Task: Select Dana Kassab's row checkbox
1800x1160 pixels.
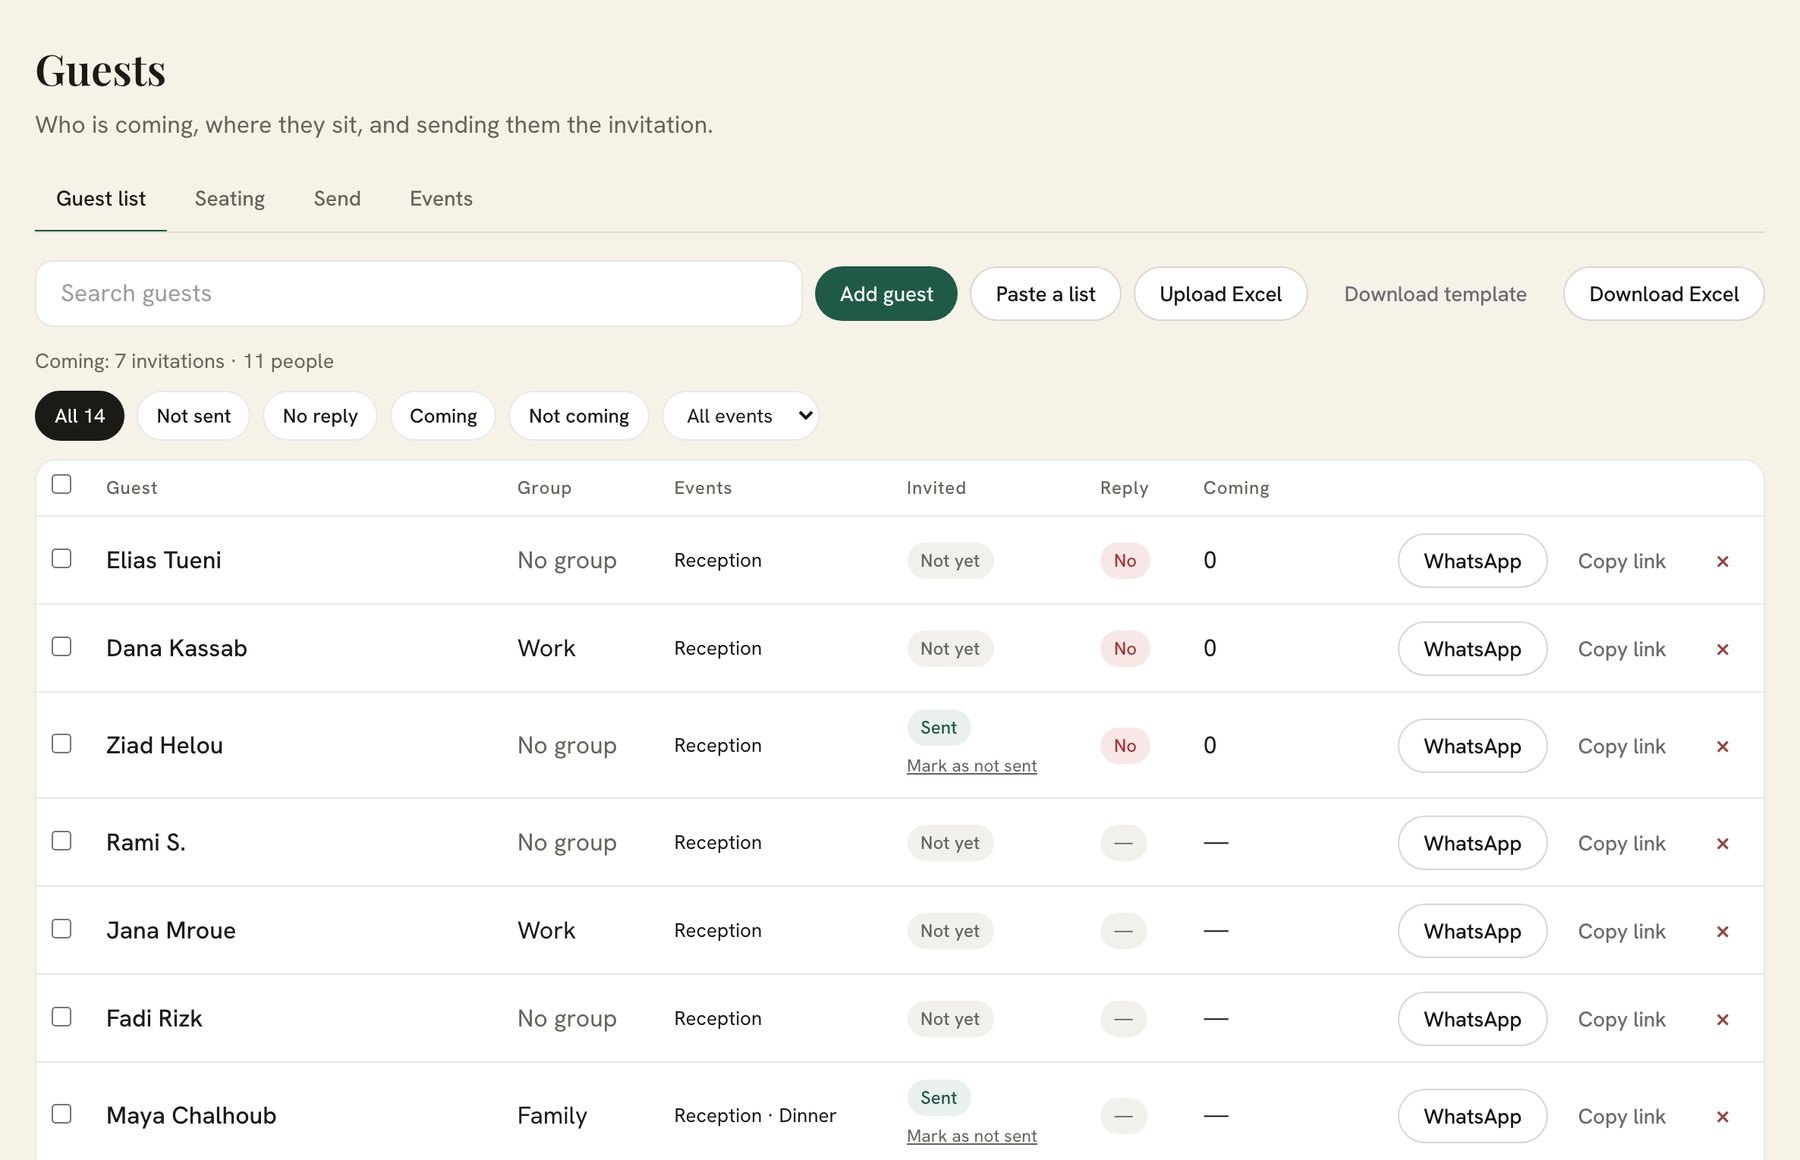Action: coord(62,646)
